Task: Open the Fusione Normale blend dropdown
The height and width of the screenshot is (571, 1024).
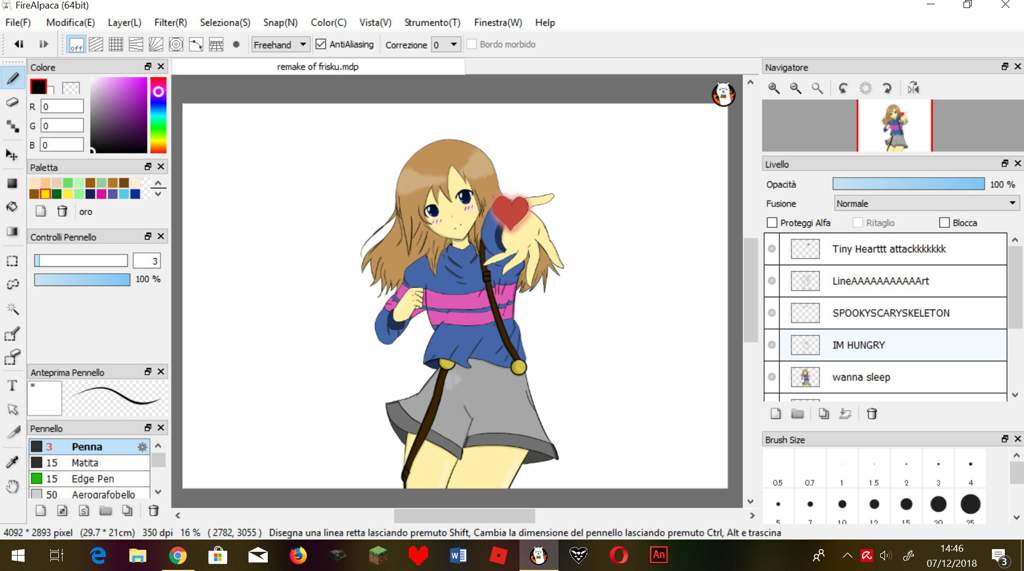Action: coord(926,204)
